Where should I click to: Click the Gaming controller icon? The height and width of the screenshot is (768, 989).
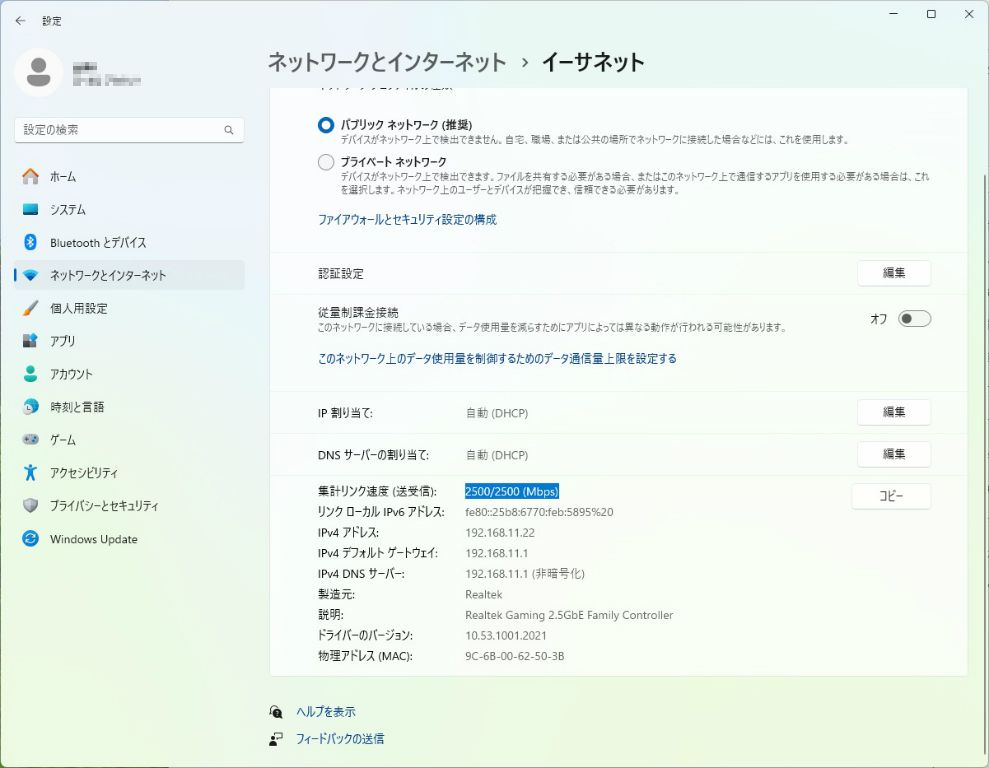(30, 440)
